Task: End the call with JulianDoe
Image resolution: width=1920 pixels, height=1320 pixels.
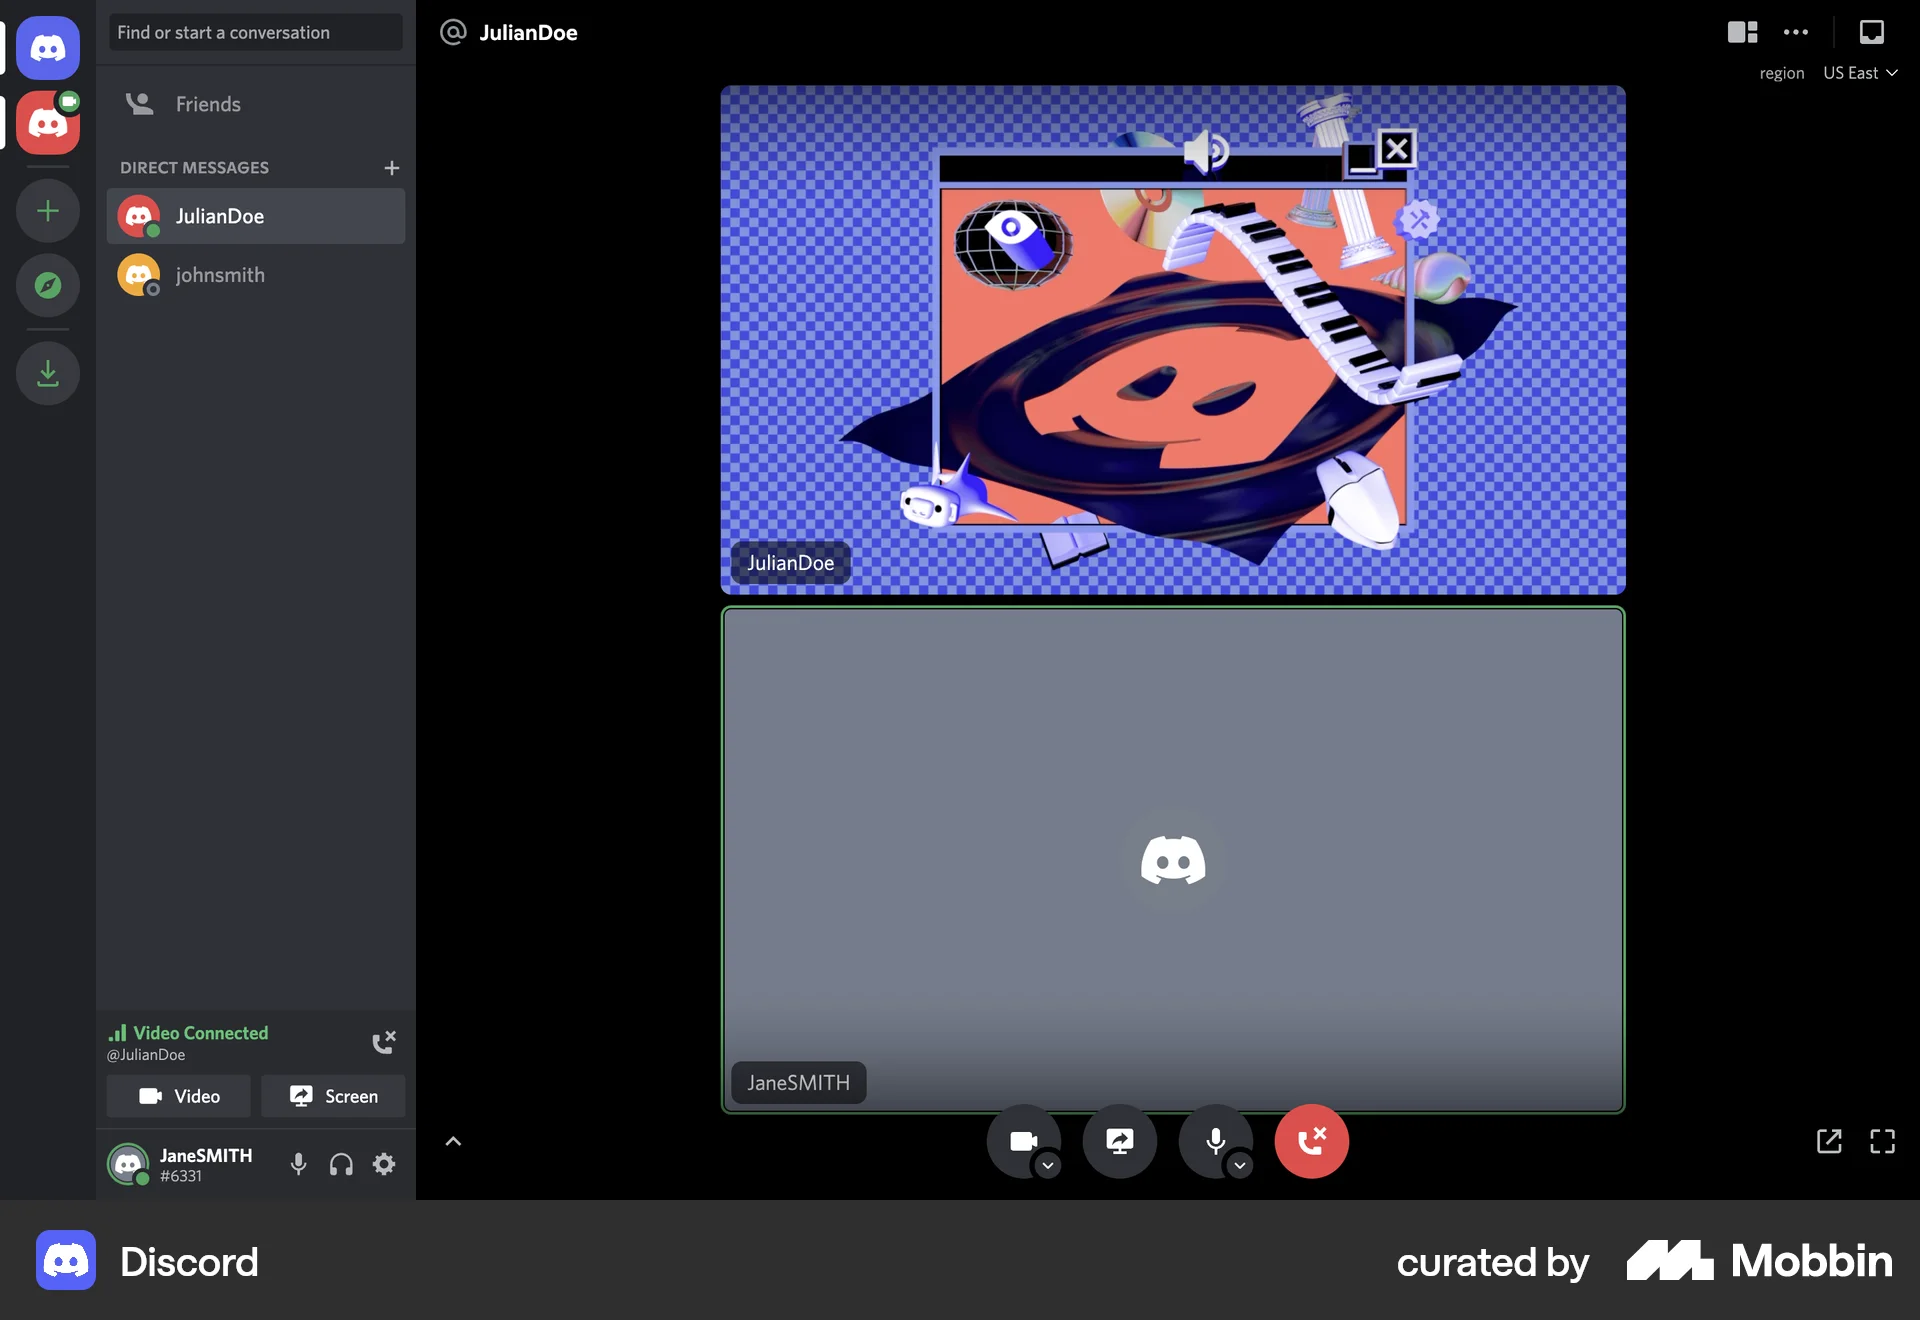Action: (1312, 1141)
